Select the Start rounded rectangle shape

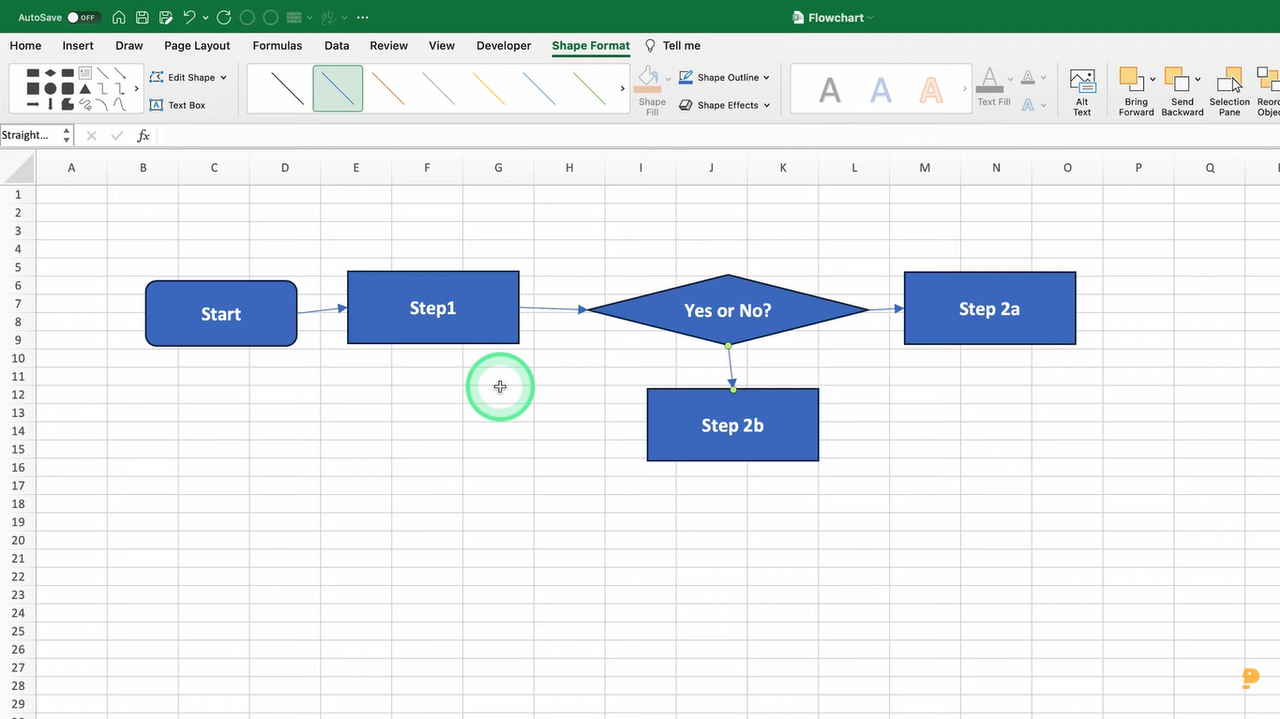click(x=221, y=313)
